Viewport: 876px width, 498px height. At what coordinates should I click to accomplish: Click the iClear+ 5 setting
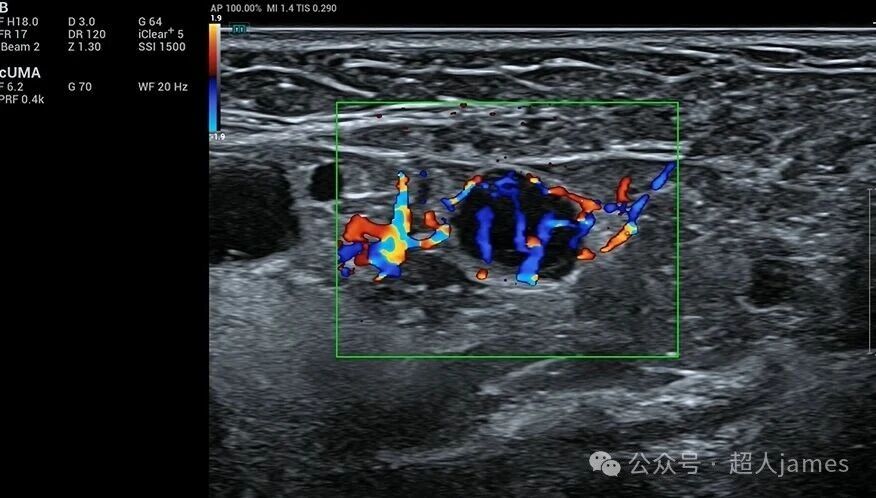(160, 34)
